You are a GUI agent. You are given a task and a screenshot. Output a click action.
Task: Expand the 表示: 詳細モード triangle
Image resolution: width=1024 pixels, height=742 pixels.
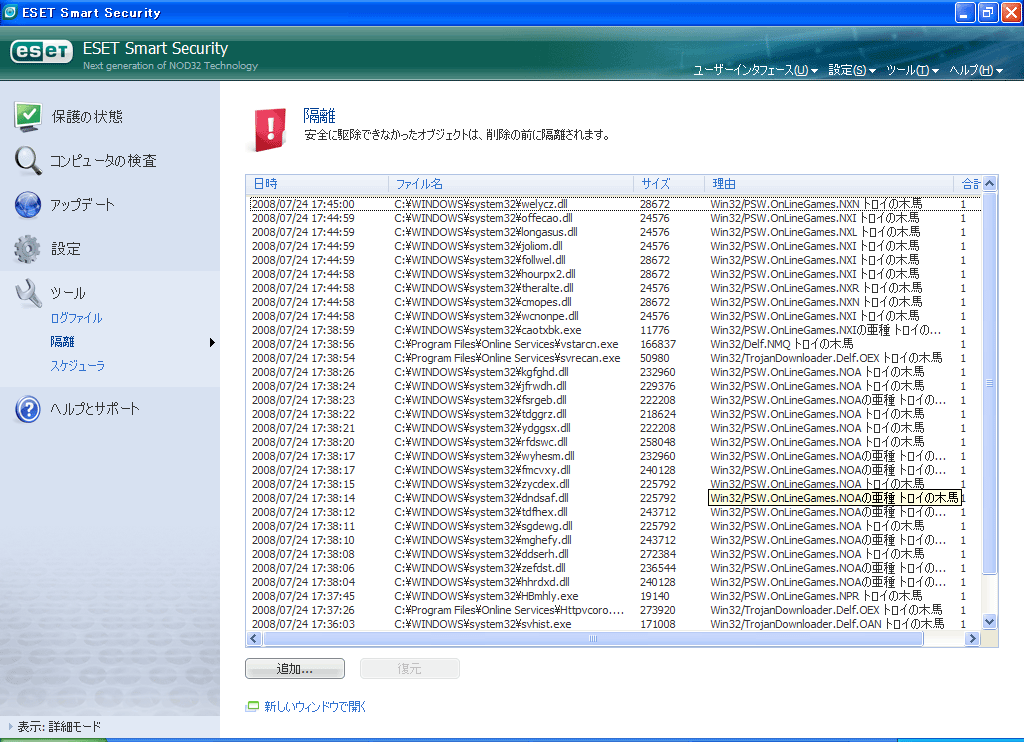pos(10,726)
